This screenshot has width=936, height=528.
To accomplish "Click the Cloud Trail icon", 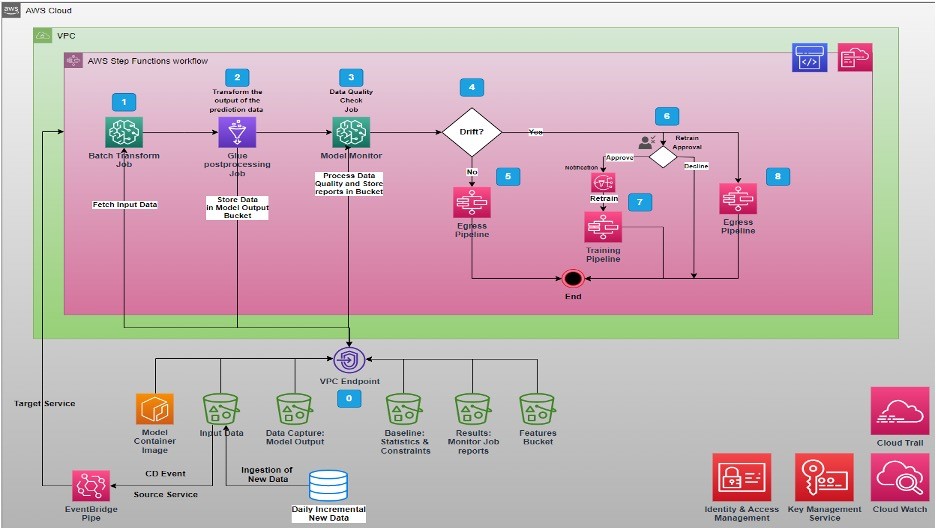I will click(900, 411).
